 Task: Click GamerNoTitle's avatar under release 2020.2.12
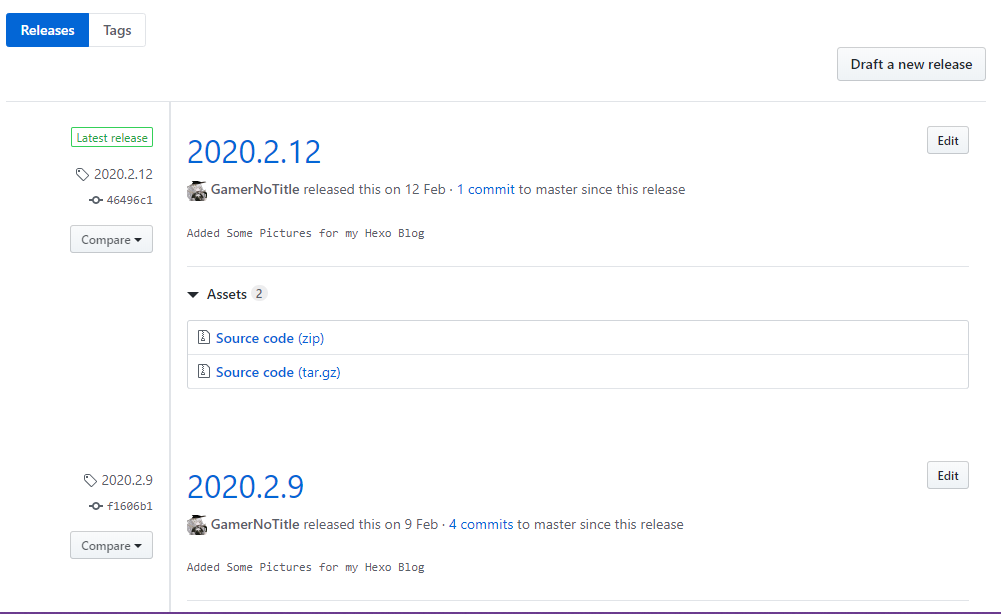click(197, 190)
